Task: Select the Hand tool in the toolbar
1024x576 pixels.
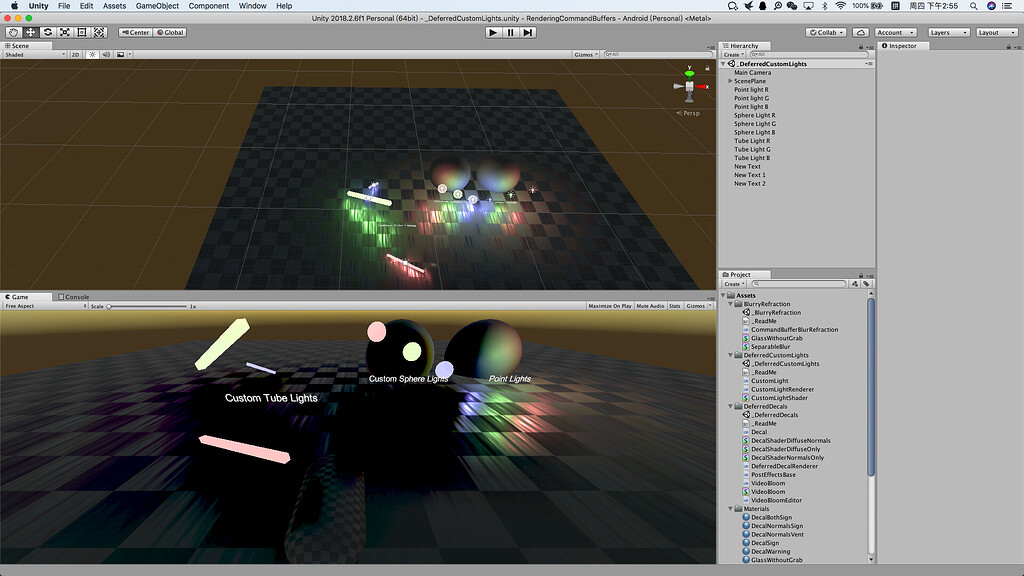Action: coord(12,32)
